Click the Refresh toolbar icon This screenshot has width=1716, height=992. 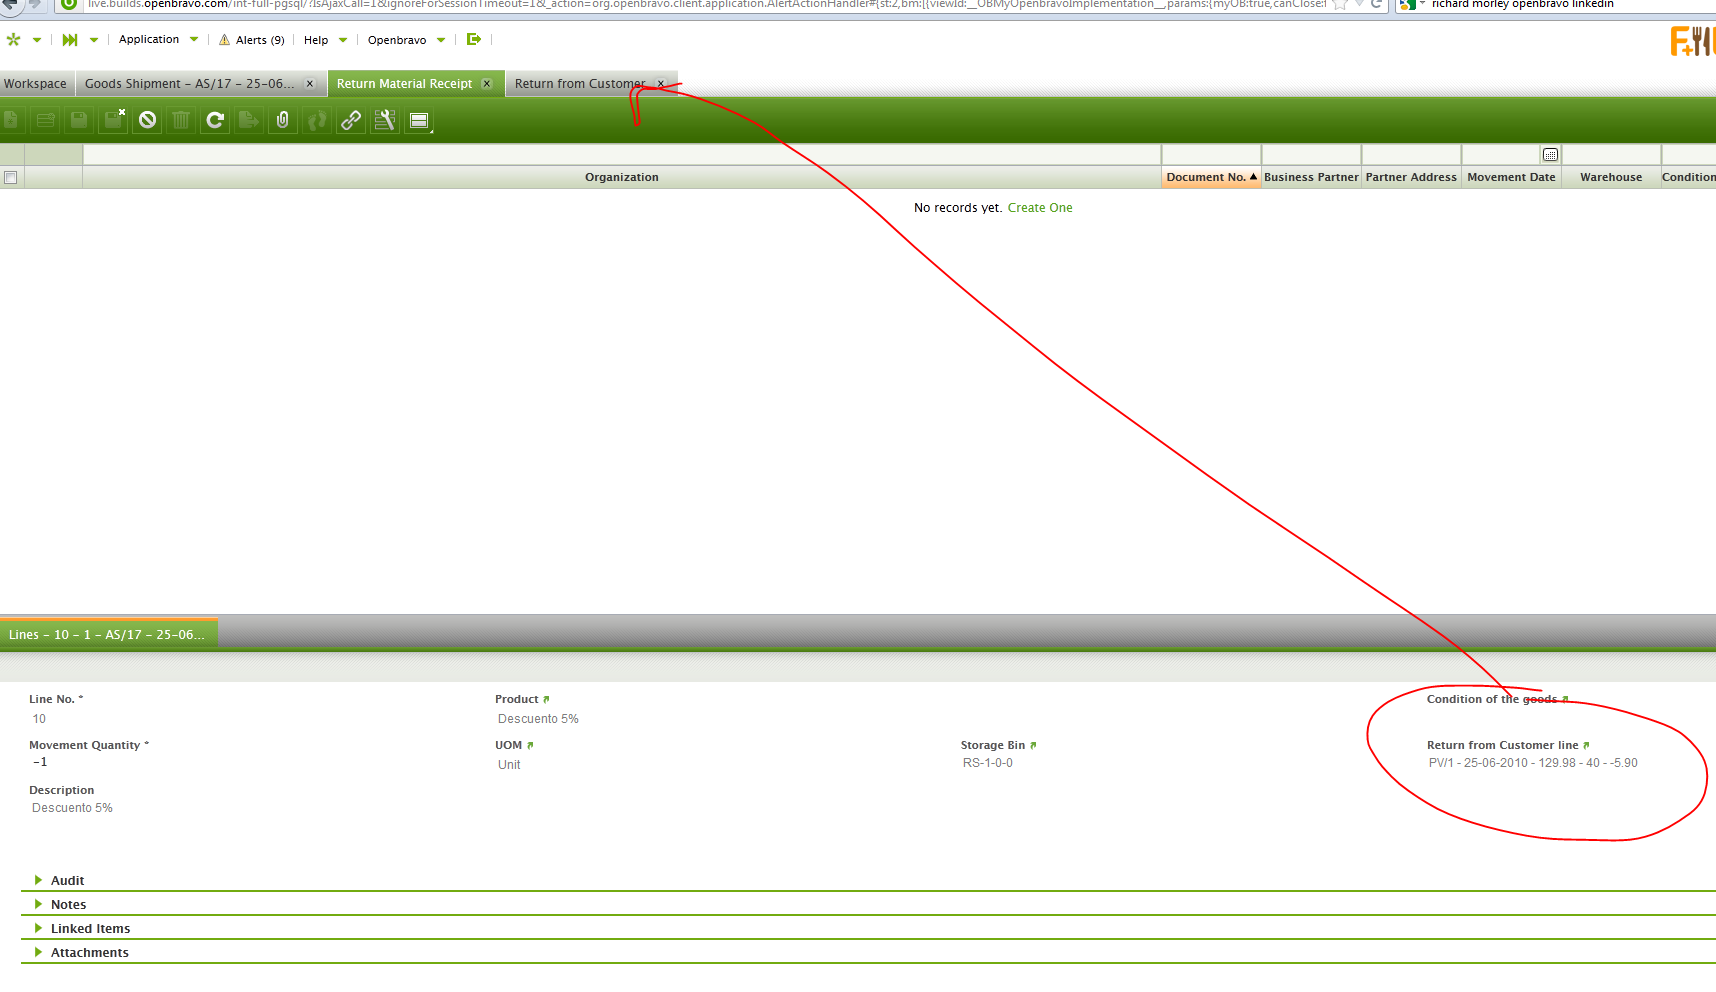pyautogui.click(x=215, y=121)
